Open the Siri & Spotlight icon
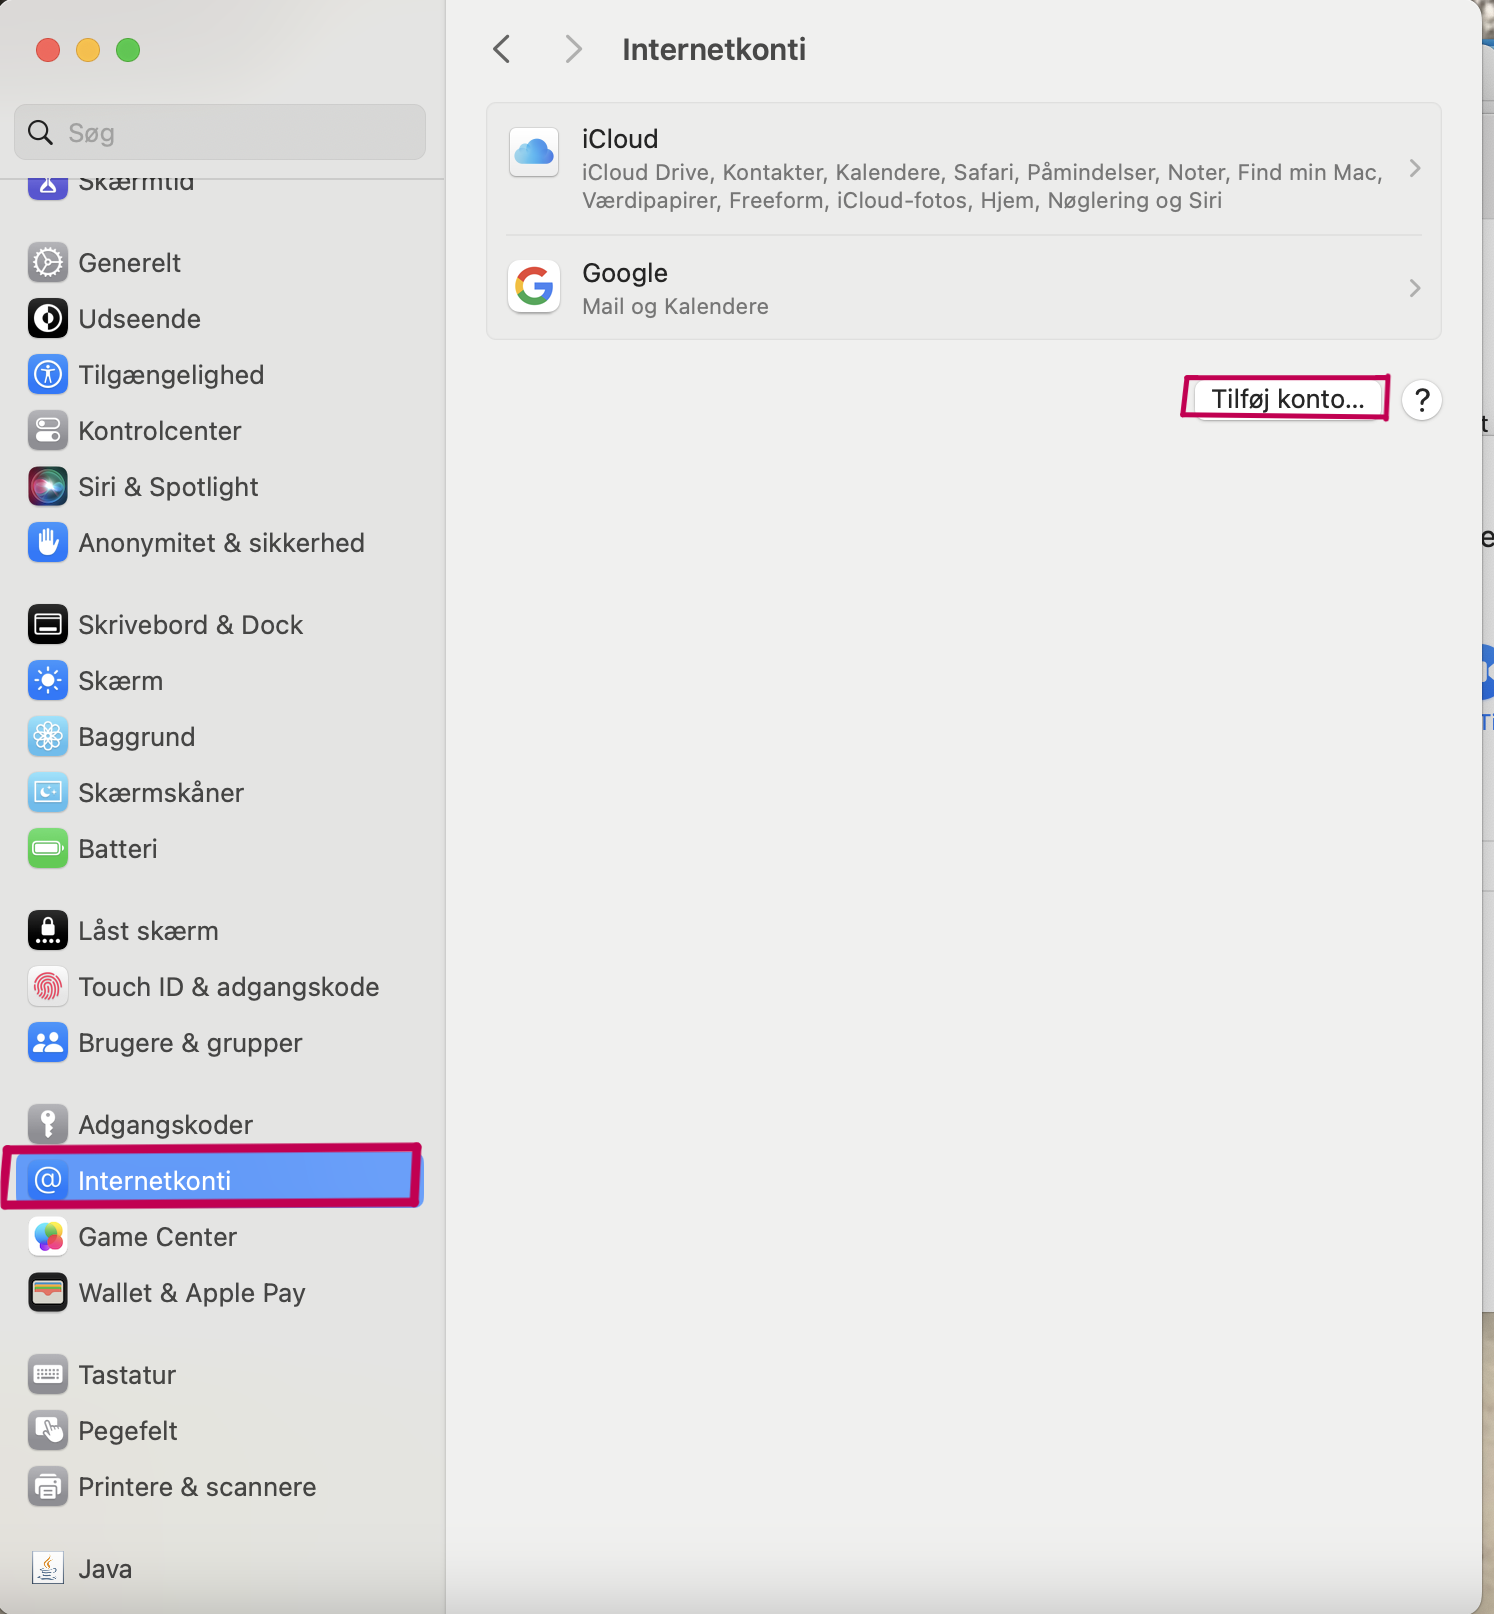 48,486
